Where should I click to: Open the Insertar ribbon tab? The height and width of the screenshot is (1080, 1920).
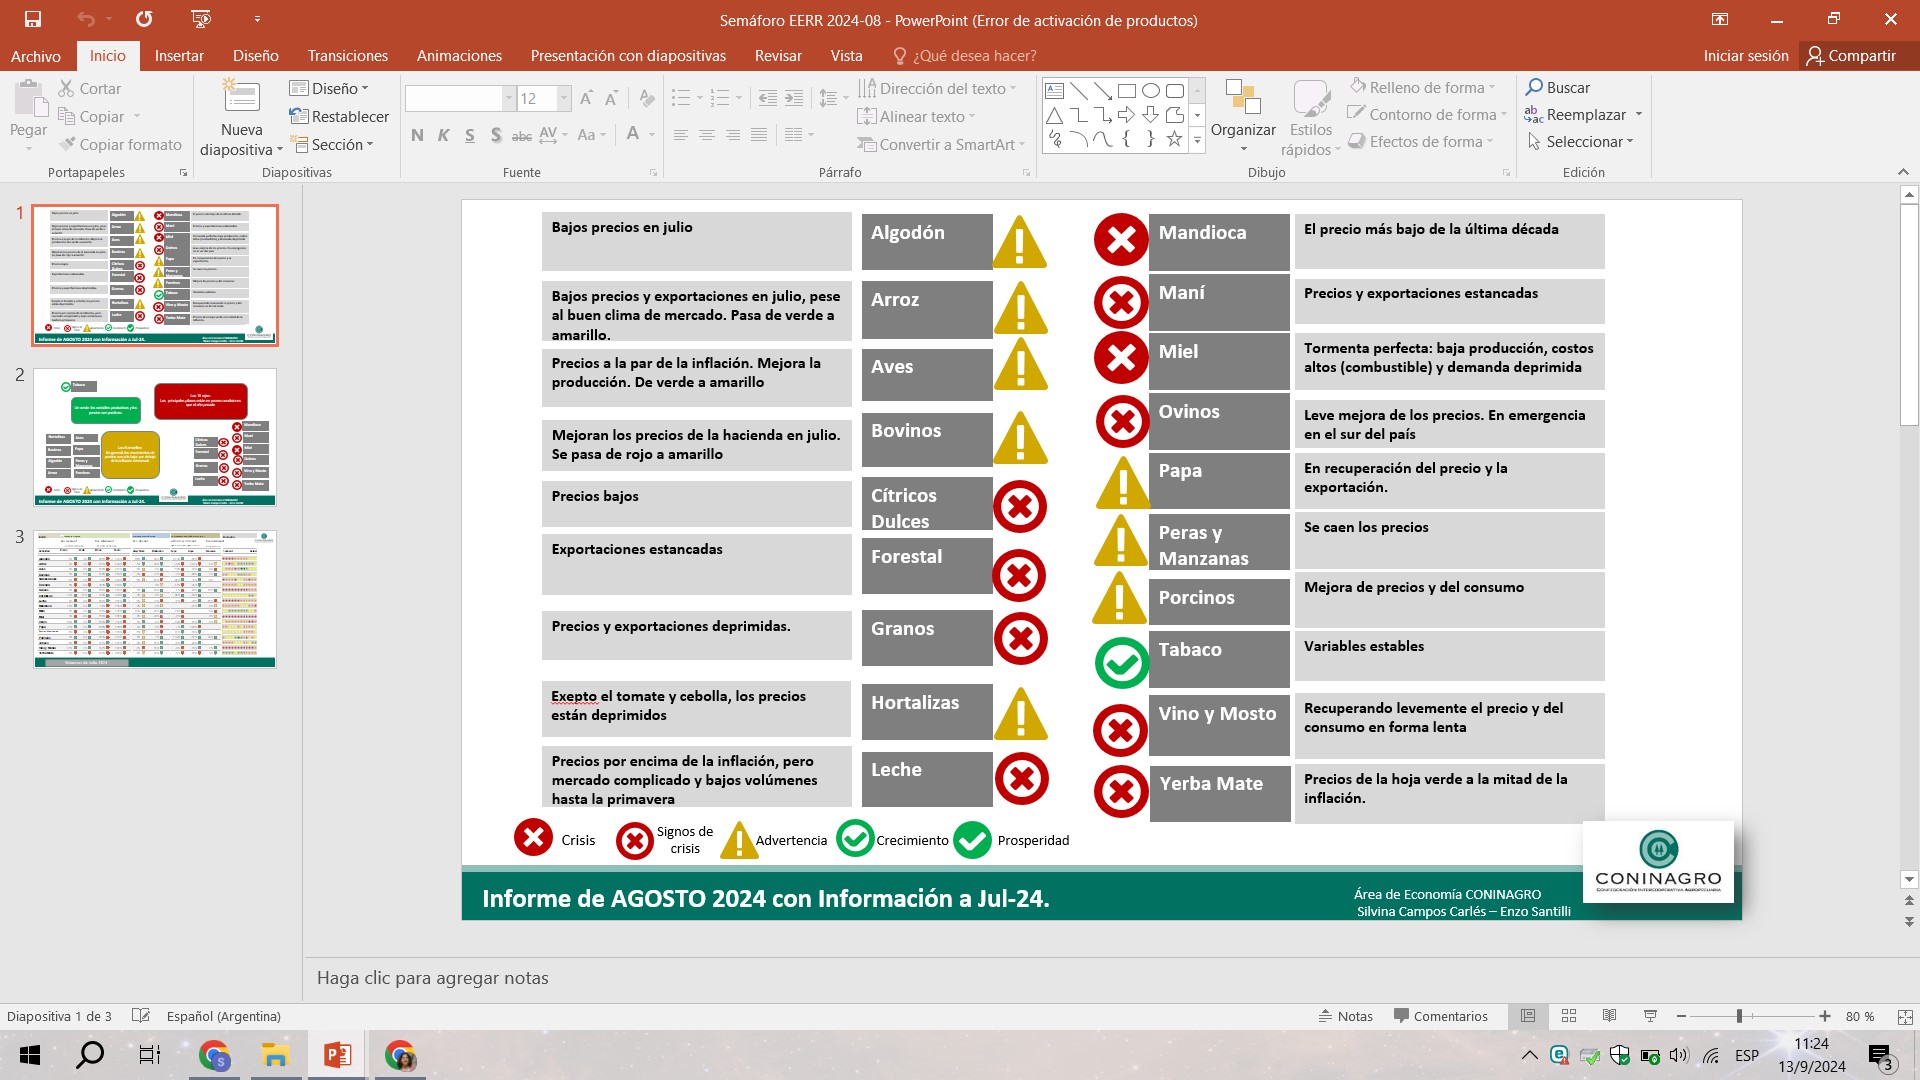pos(179,56)
